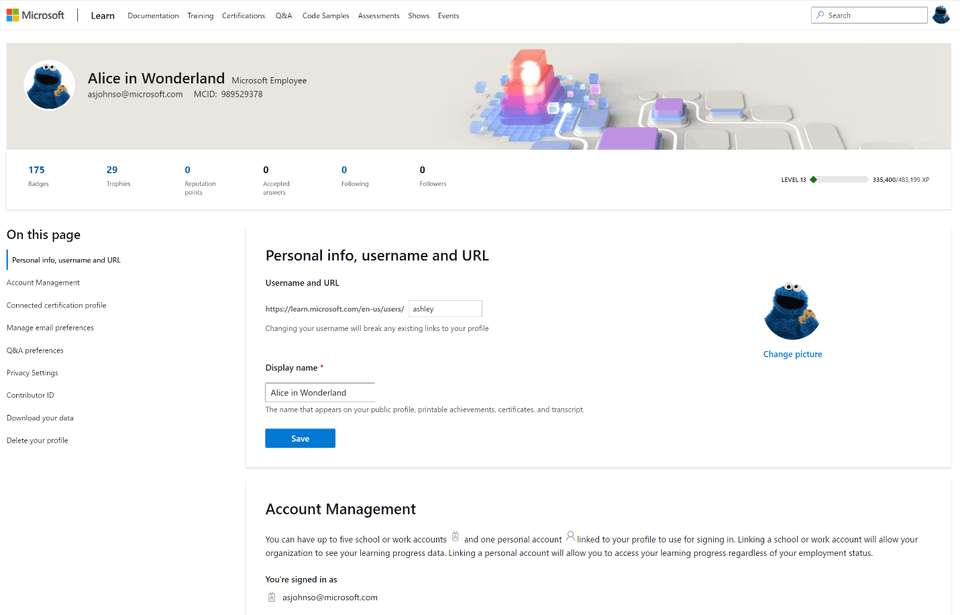The height and width of the screenshot is (615, 960).
Task: Click the Microsoft Employee label
Action: [269, 80]
